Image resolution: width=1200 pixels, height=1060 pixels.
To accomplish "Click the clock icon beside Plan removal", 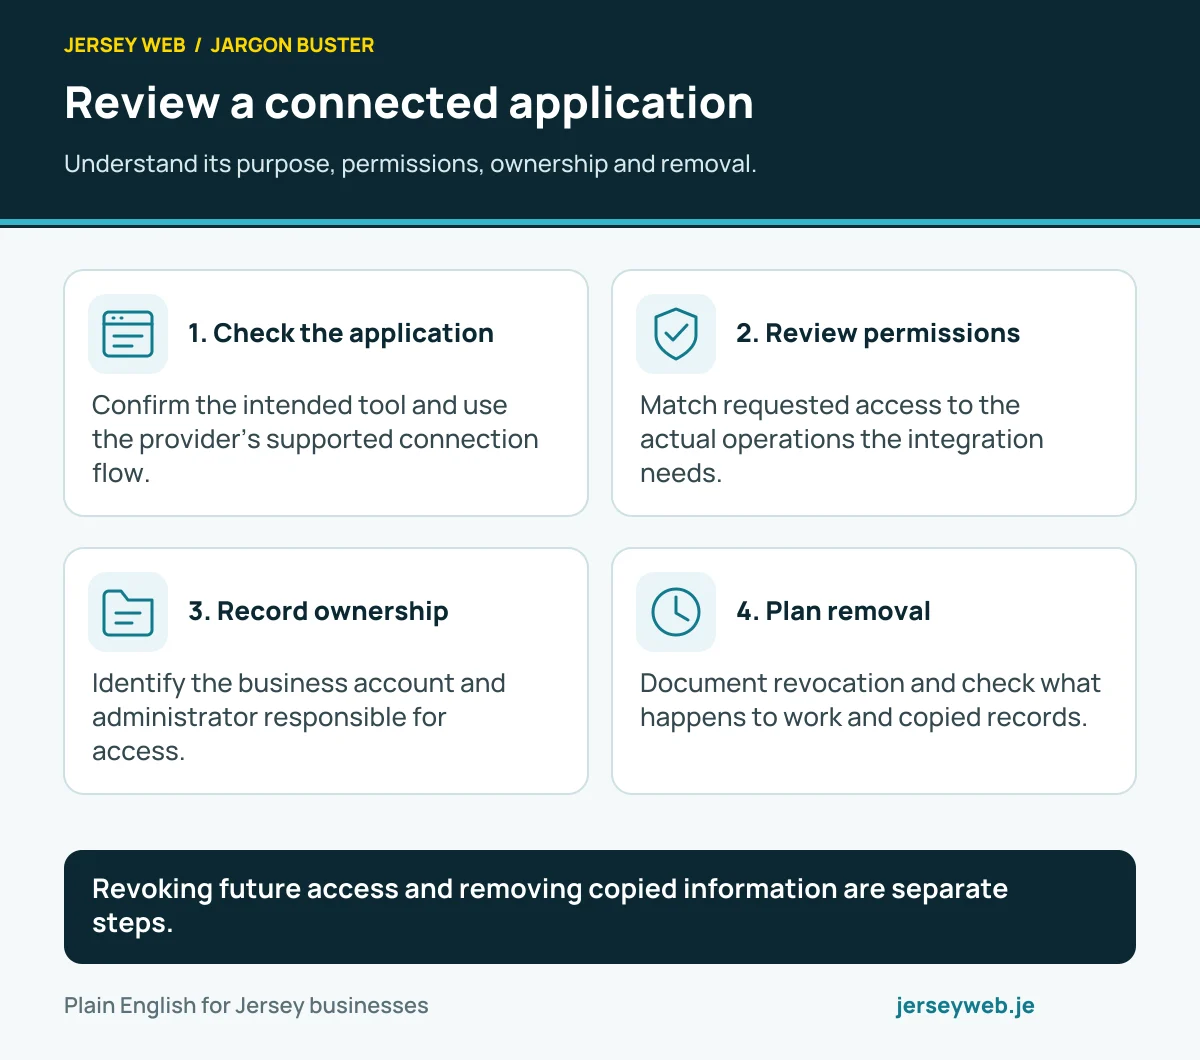I will tap(676, 612).
